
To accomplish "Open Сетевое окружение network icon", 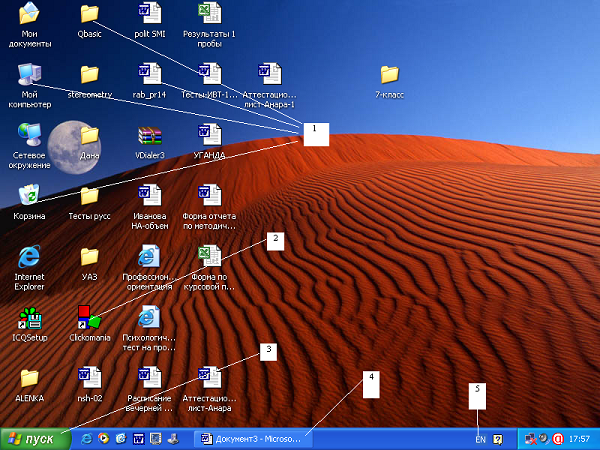I will point(29,135).
